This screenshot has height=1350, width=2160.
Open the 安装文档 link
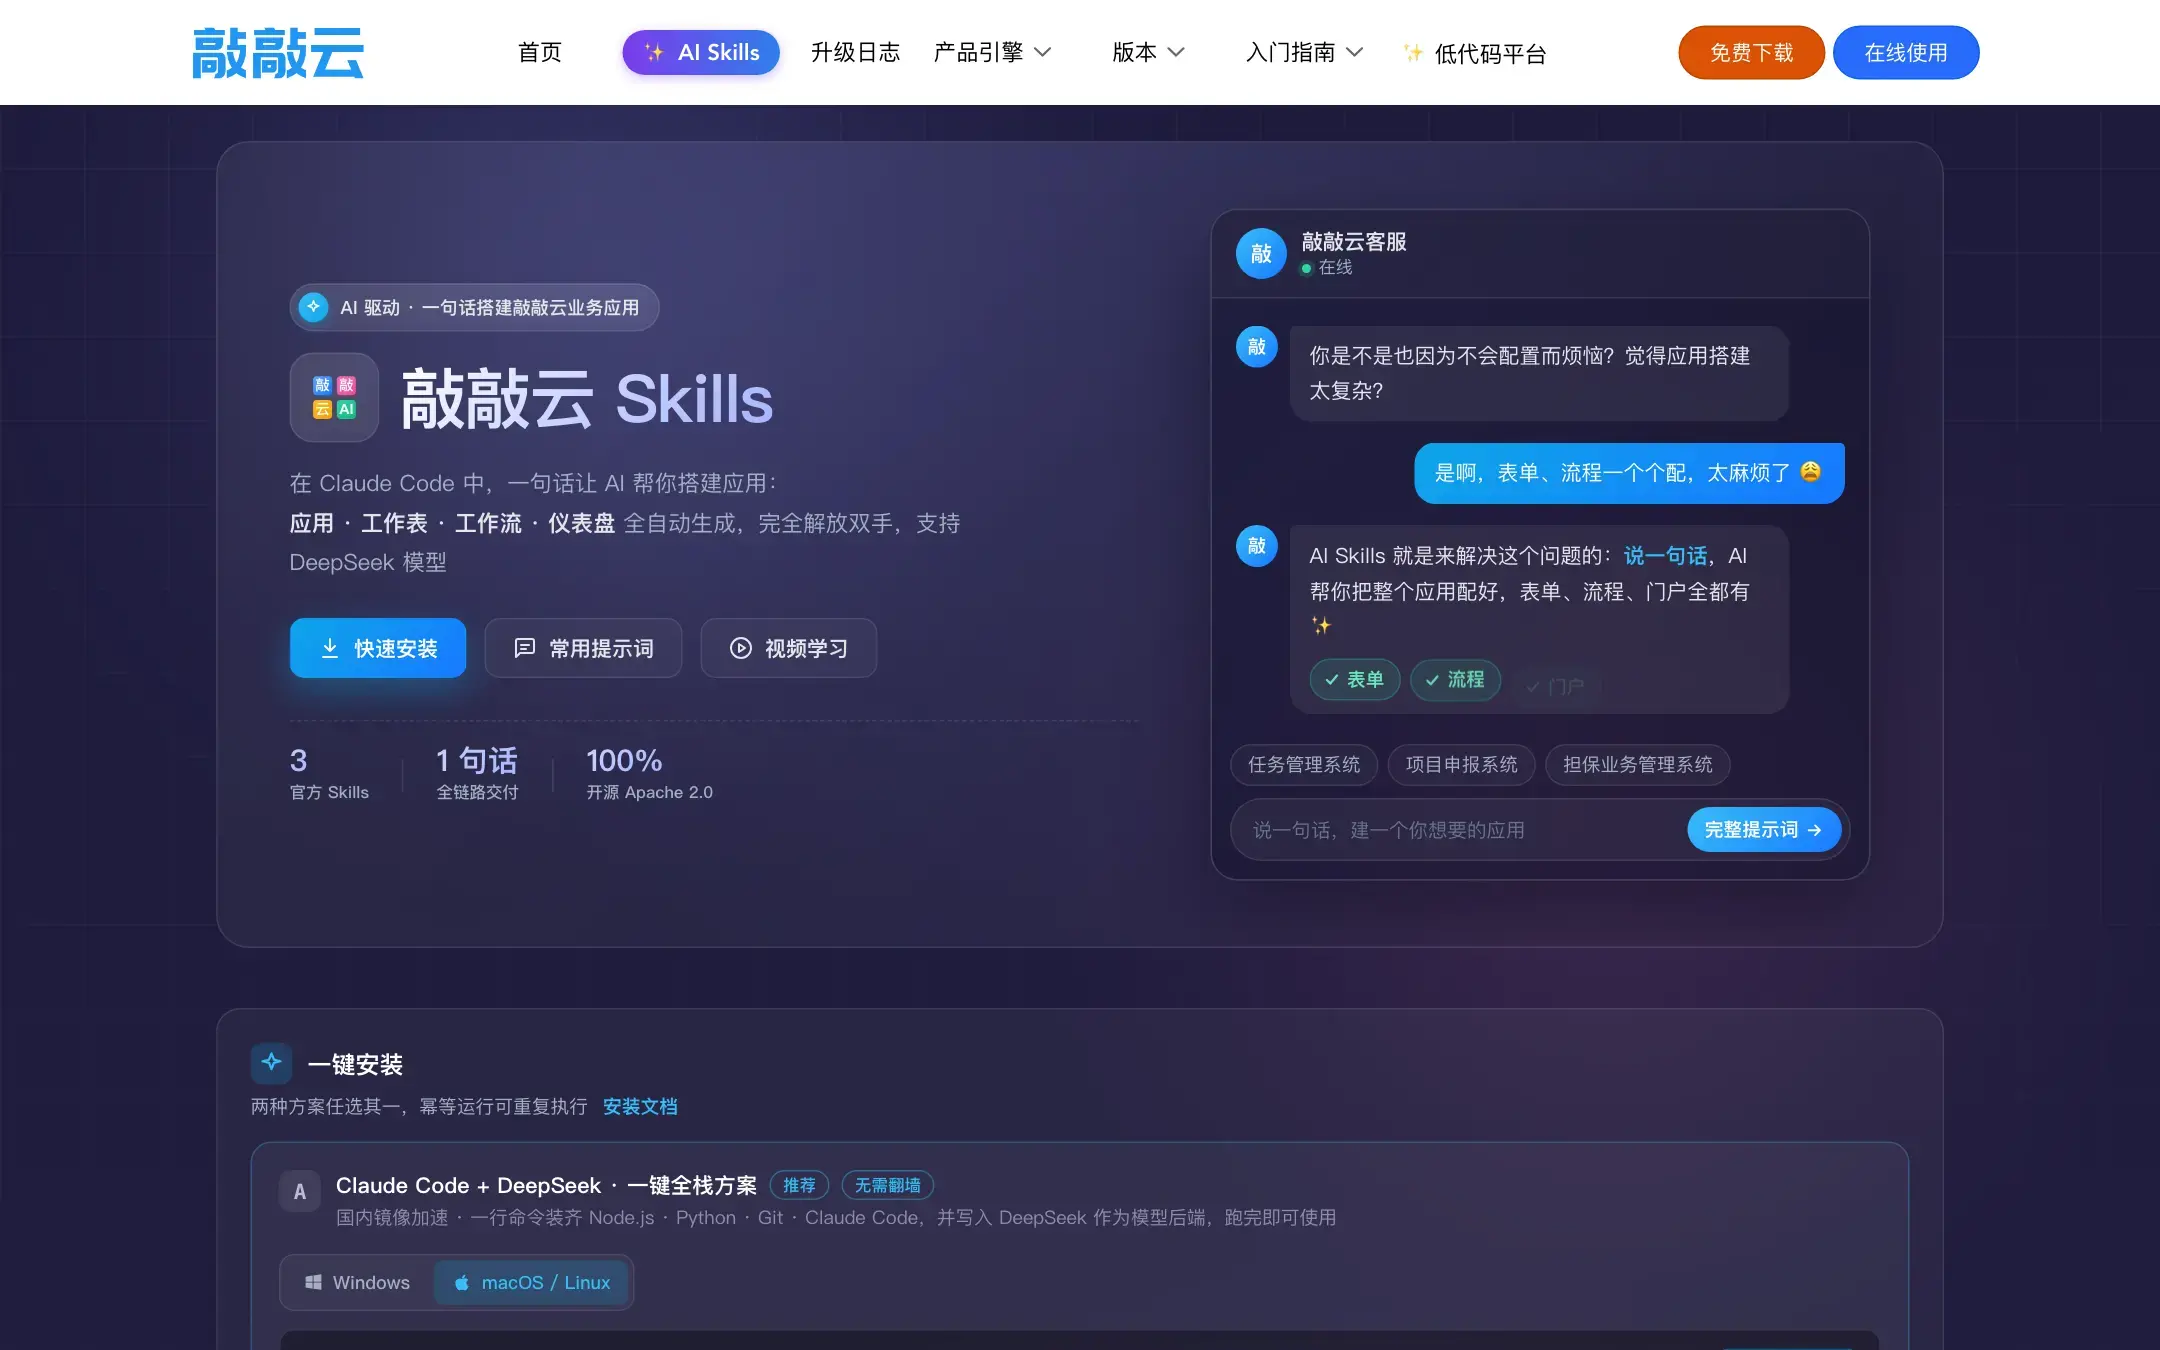click(x=640, y=1107)
